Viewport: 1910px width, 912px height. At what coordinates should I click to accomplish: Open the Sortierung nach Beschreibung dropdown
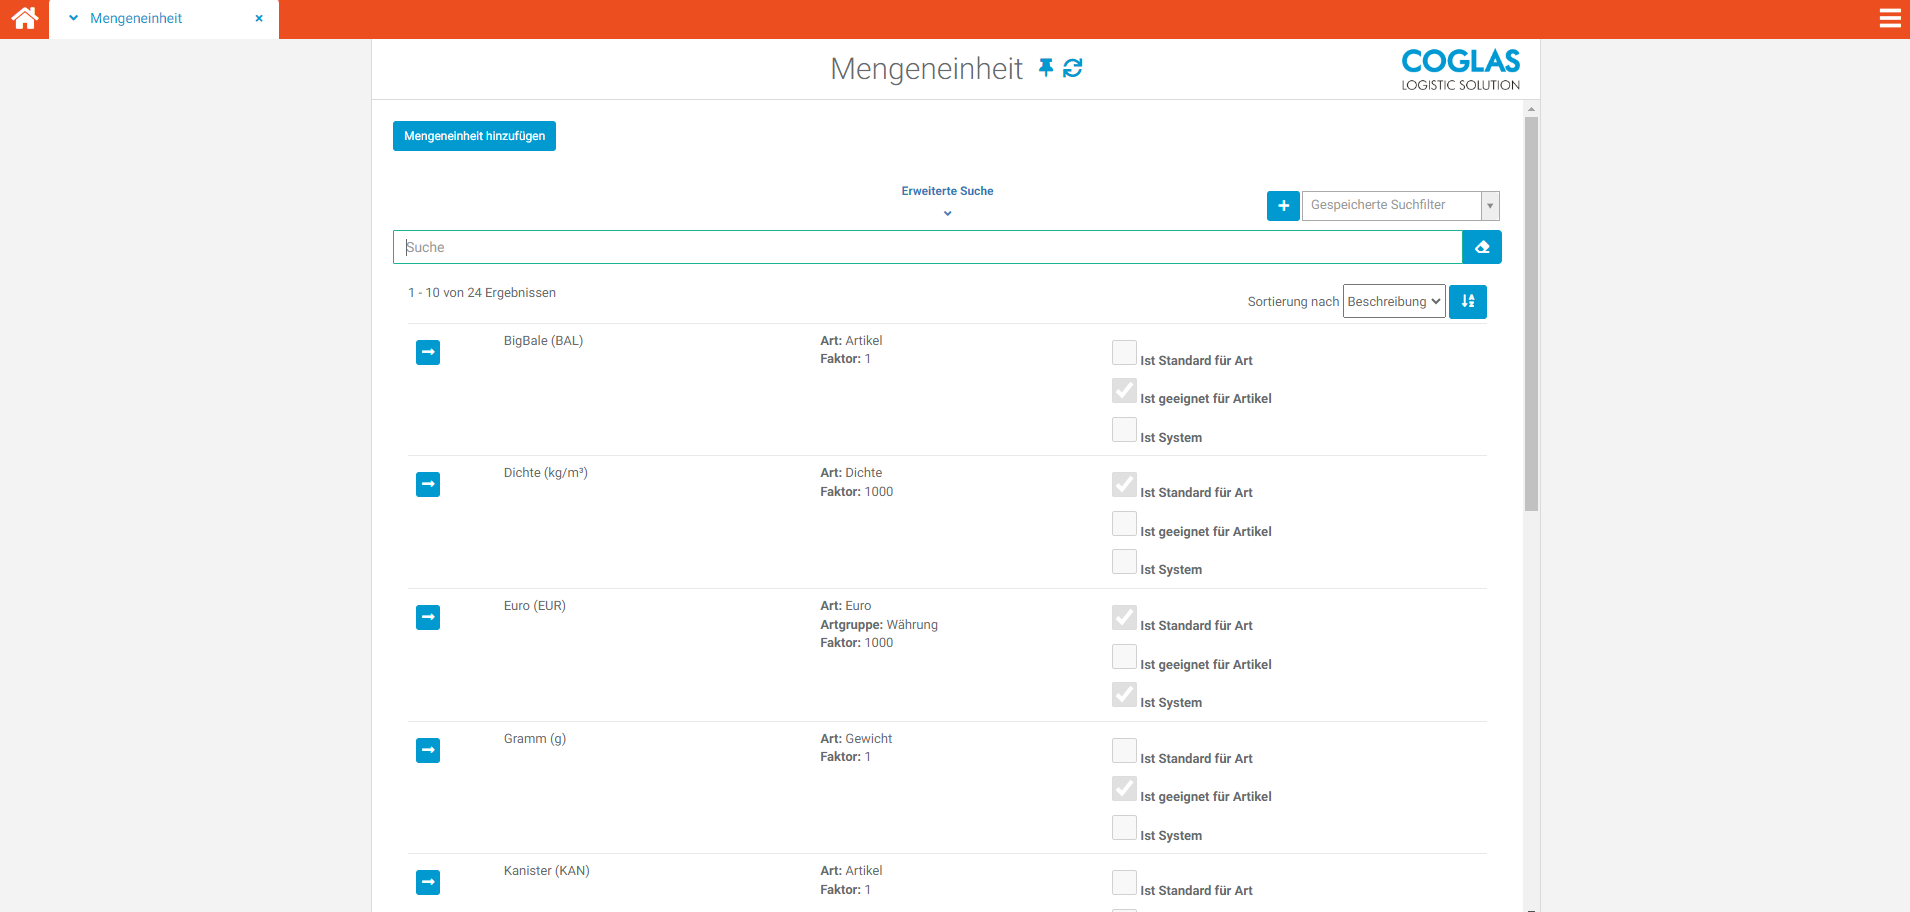point(1393,302)
